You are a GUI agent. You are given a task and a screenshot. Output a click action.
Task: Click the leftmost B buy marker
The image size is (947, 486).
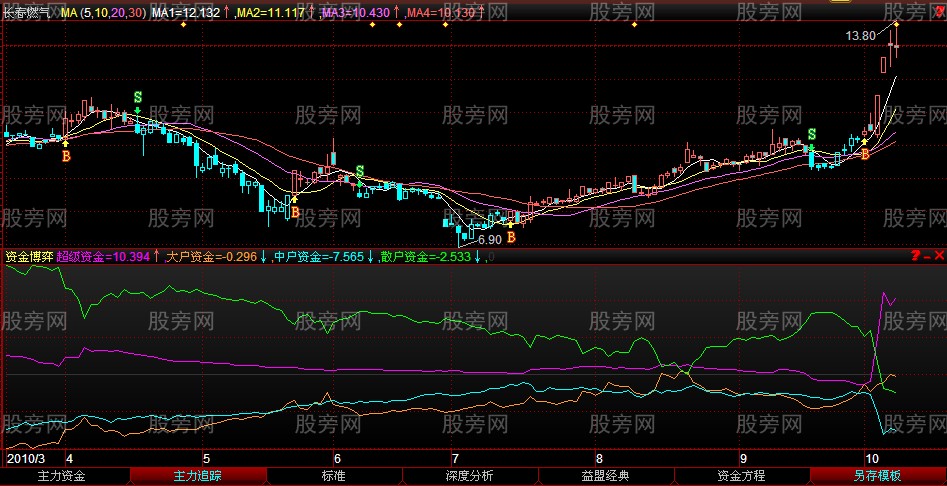click(x=66, y=156)
